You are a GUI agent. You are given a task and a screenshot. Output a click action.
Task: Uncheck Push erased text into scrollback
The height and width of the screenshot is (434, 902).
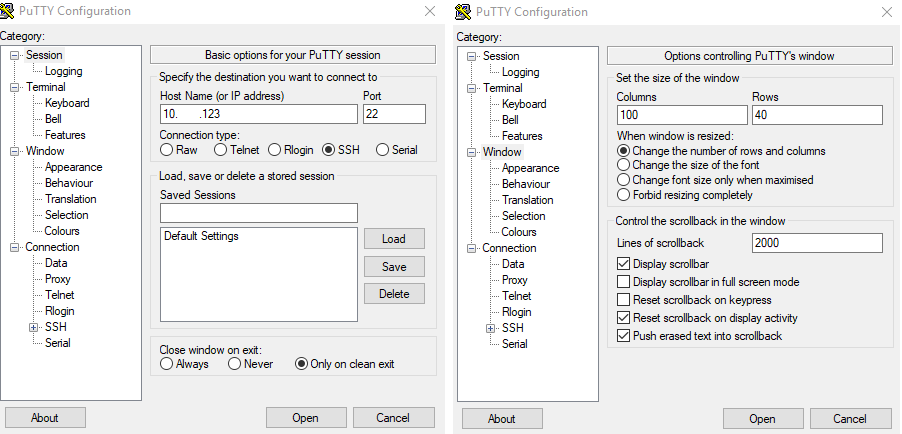pos(624,336)
